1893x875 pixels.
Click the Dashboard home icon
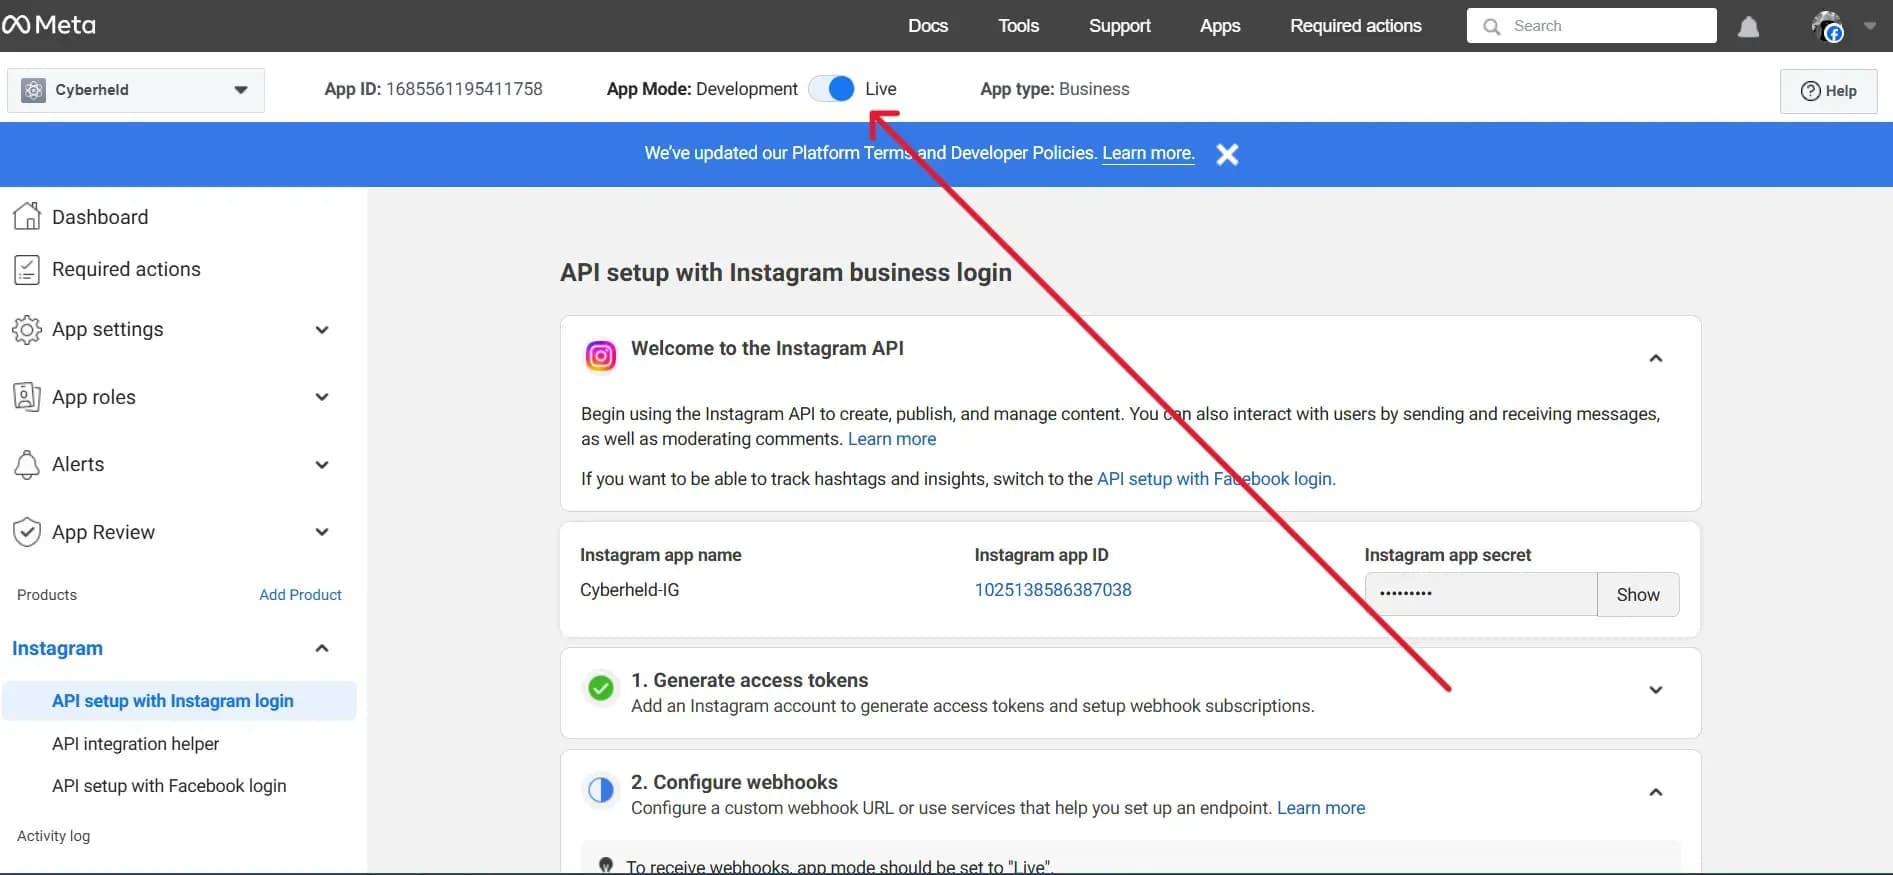(x=27, y=216)
